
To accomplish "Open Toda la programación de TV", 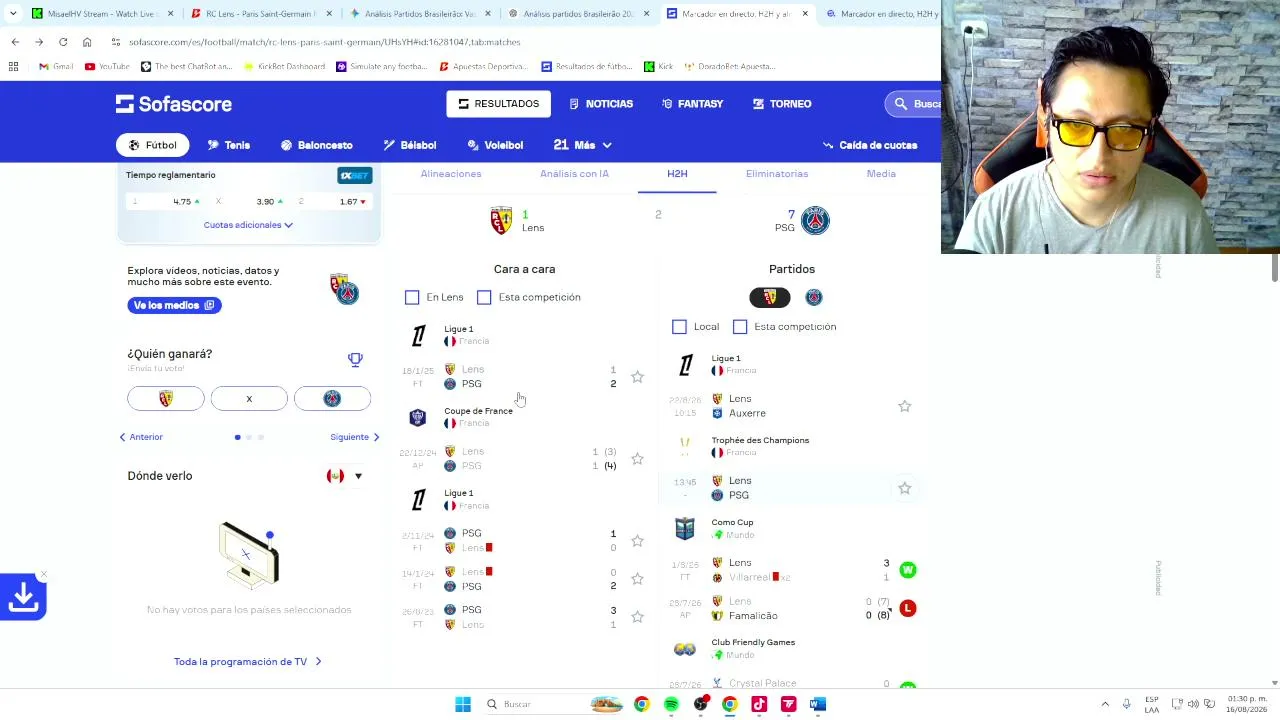I will pyautogui.click(x=248, y=662).
